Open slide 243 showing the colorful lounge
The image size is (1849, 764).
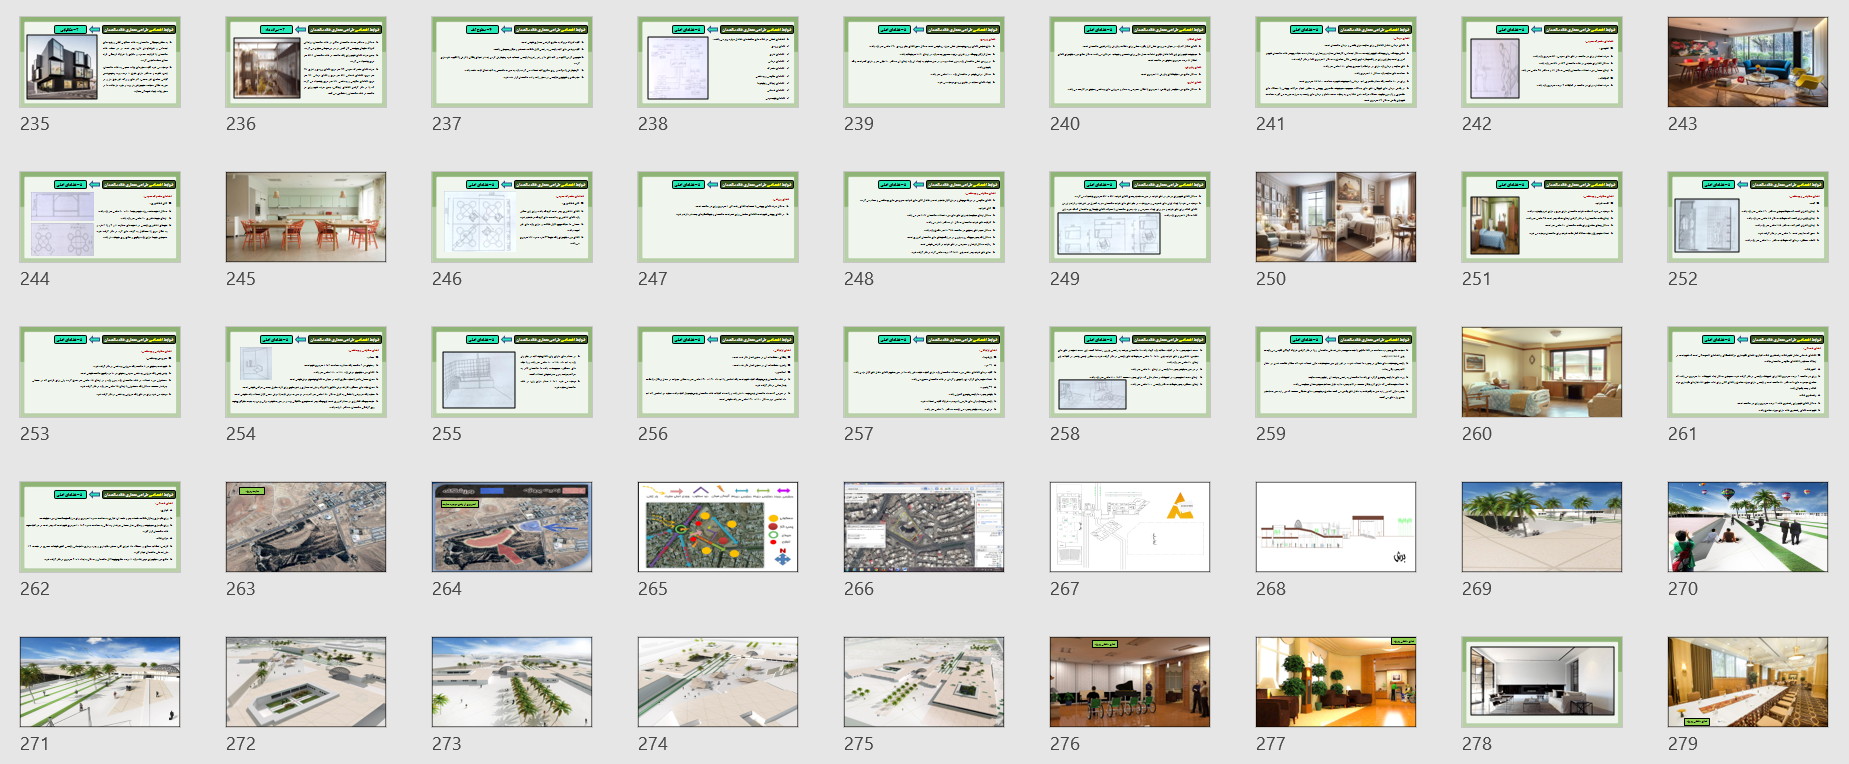(x=1747, y=62)
